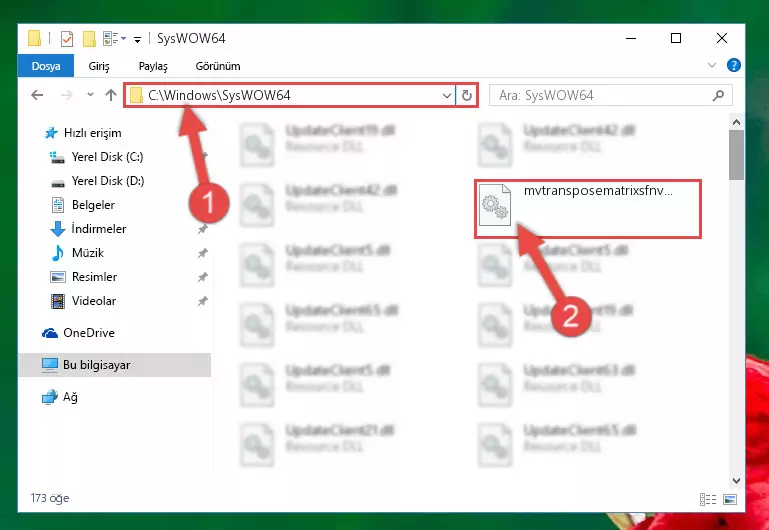Click the İndirmeler download arrow icon

point(57,229)
